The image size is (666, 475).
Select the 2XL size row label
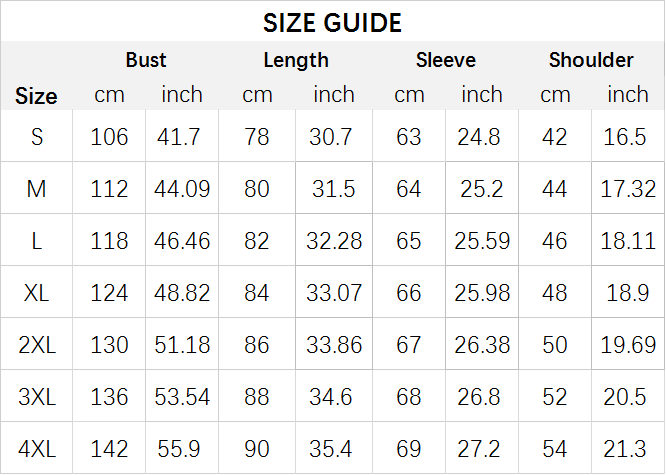37,345
